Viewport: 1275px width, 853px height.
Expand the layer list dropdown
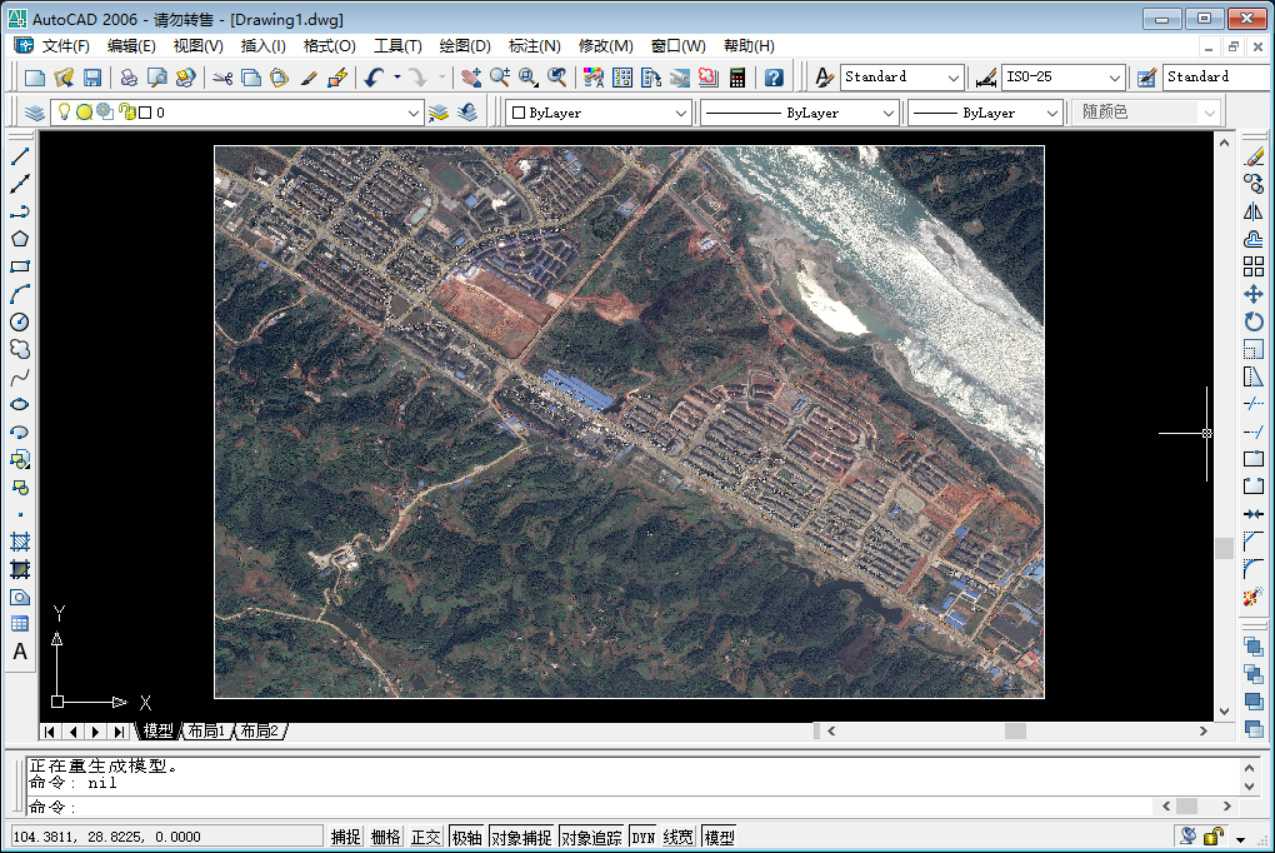[414, 113]
